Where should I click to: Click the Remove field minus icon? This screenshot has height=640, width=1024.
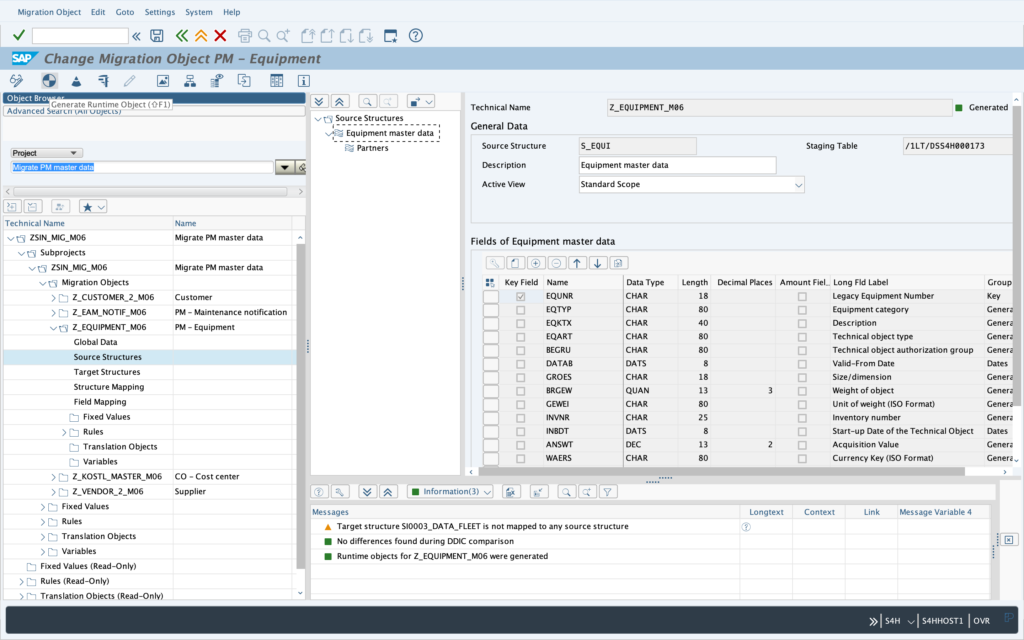click(x=556, y=263)
